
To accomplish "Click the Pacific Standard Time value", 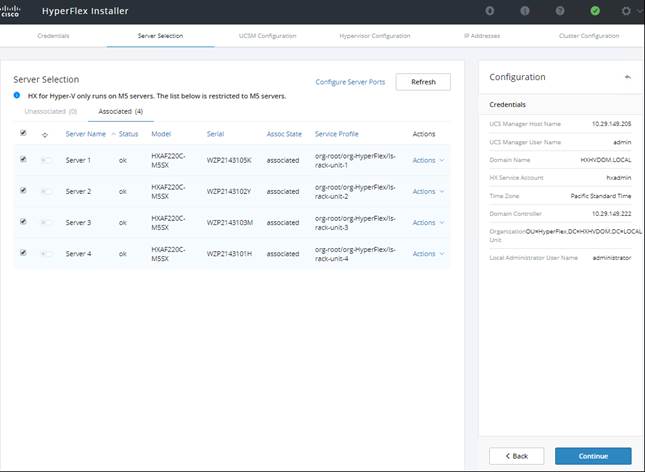I will (601, 196).
